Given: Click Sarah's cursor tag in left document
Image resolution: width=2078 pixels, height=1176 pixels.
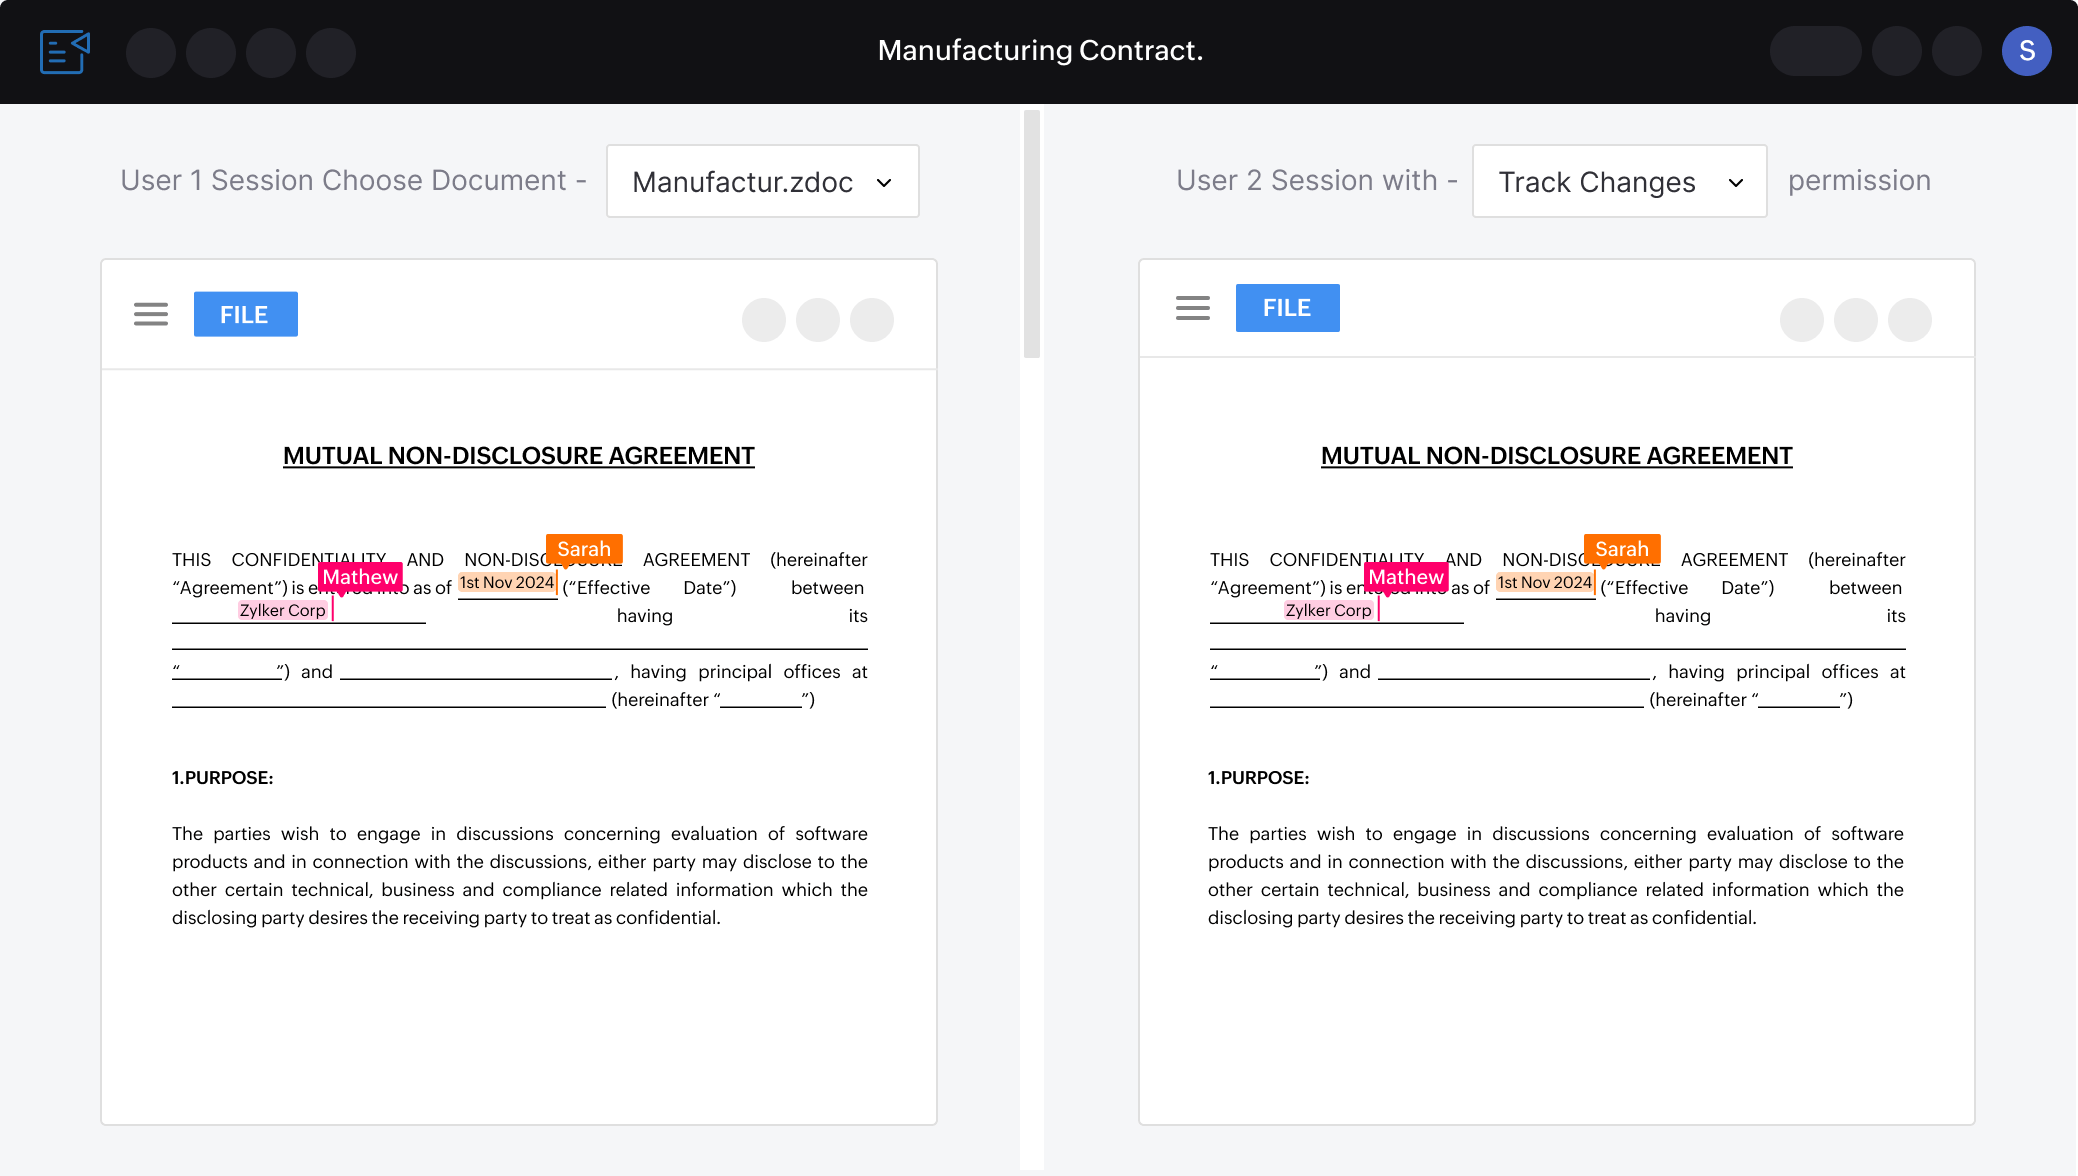Looking at the screenshot, I should (x=584, y=548).
